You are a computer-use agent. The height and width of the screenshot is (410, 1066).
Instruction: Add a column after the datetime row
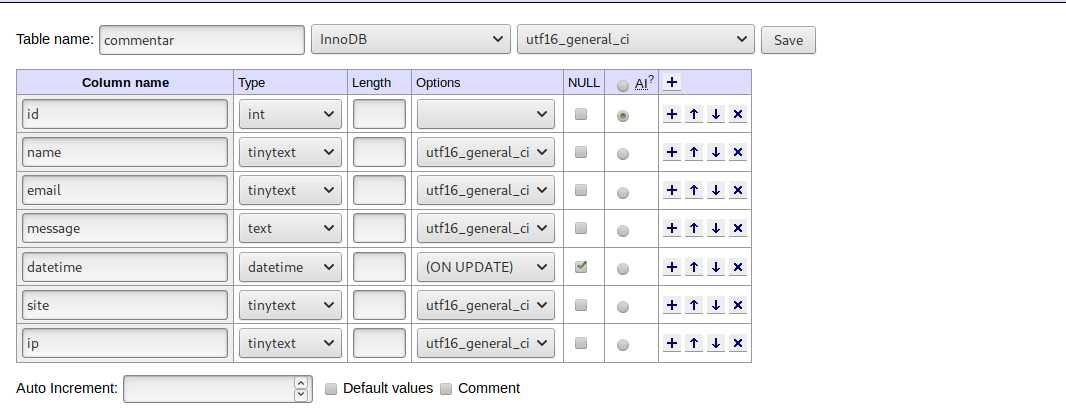[x=672, y=267]
